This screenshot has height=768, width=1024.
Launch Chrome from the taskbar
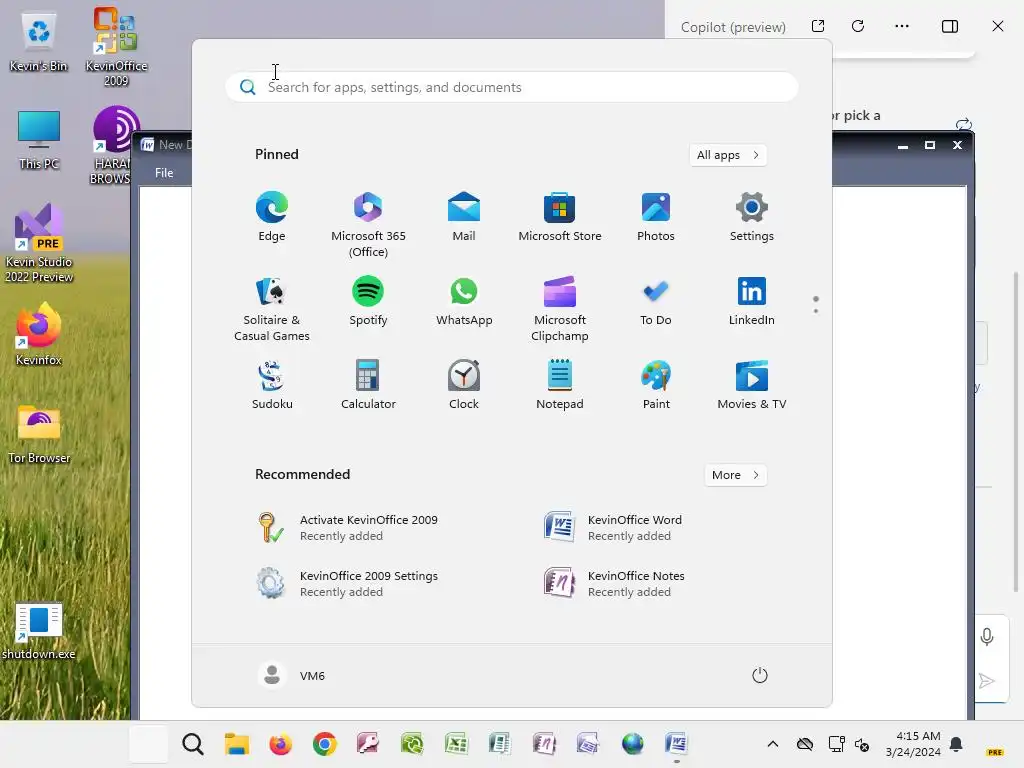point(325,744)
